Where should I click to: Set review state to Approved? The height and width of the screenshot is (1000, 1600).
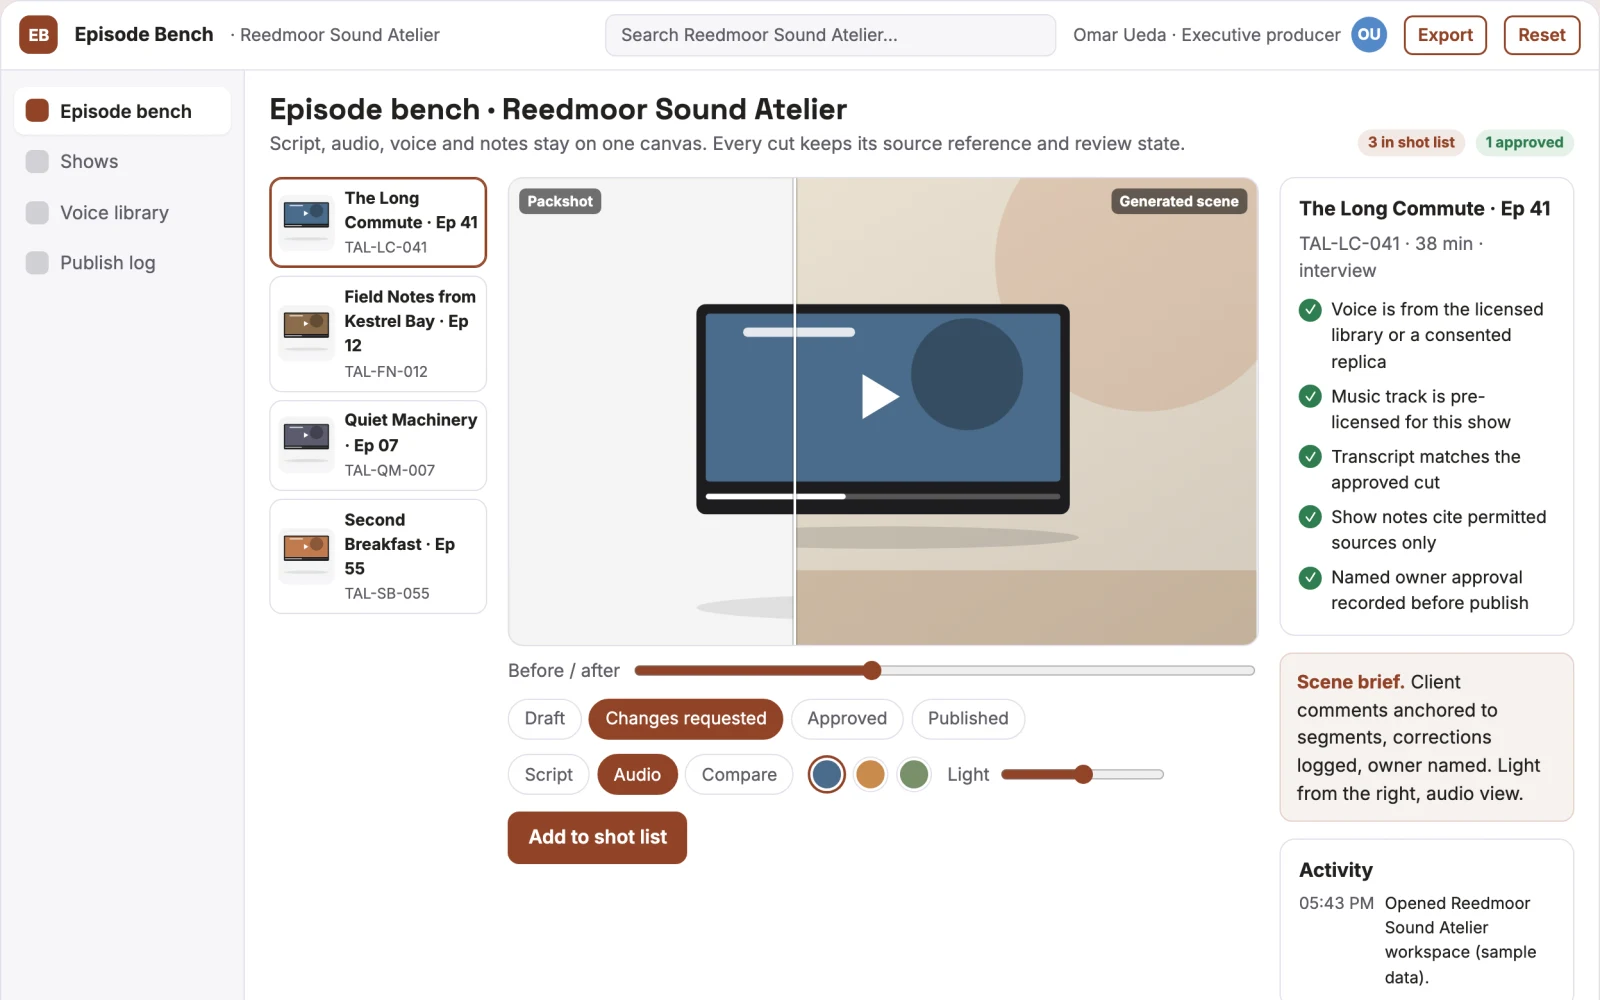pyautogui.click(x=847, y=719)
